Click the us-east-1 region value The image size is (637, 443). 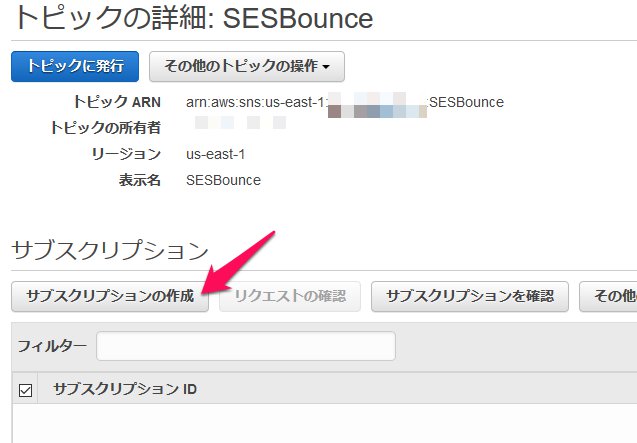(215, 154)
